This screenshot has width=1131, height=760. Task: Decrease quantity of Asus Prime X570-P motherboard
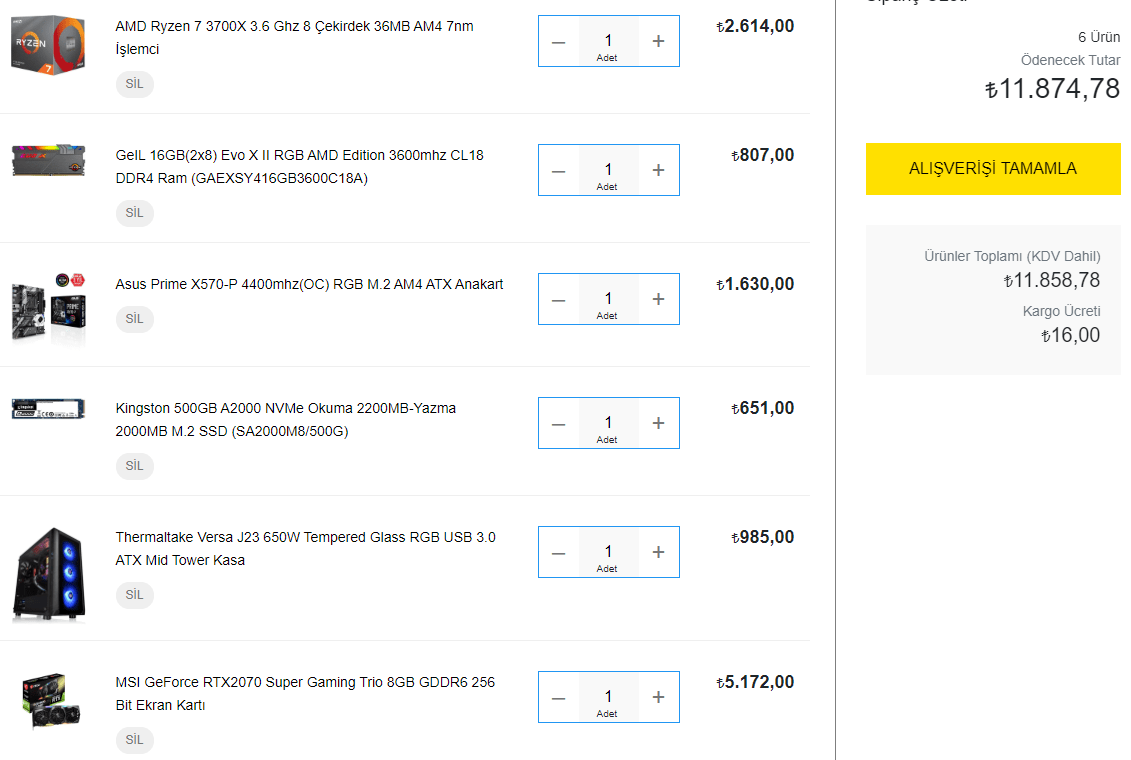point(558,299)
